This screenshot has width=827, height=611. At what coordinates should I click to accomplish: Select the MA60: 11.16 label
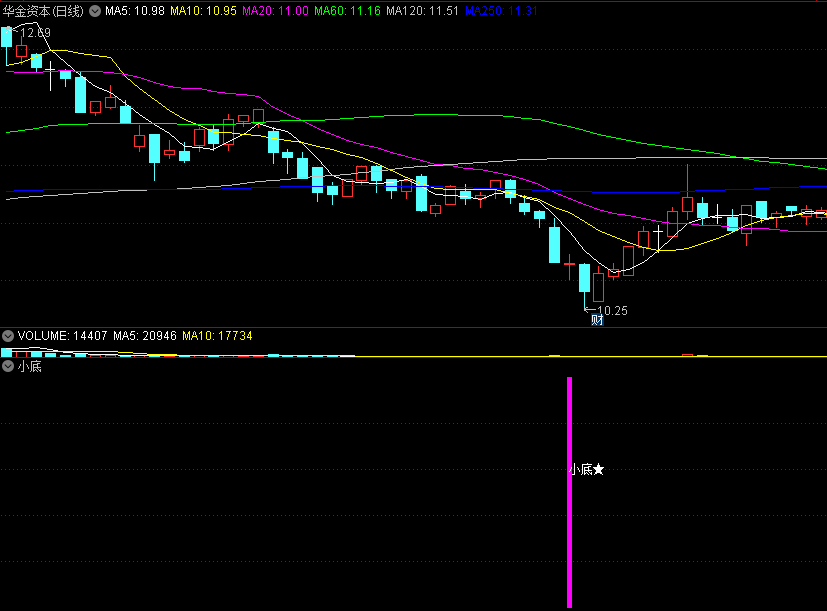click(x=348, y=11)
